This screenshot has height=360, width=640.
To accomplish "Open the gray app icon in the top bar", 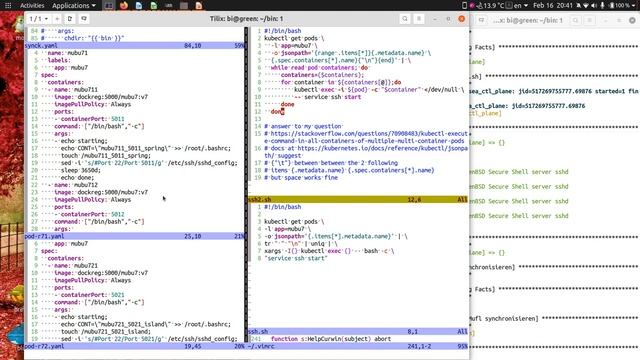I will pos(184,5).
